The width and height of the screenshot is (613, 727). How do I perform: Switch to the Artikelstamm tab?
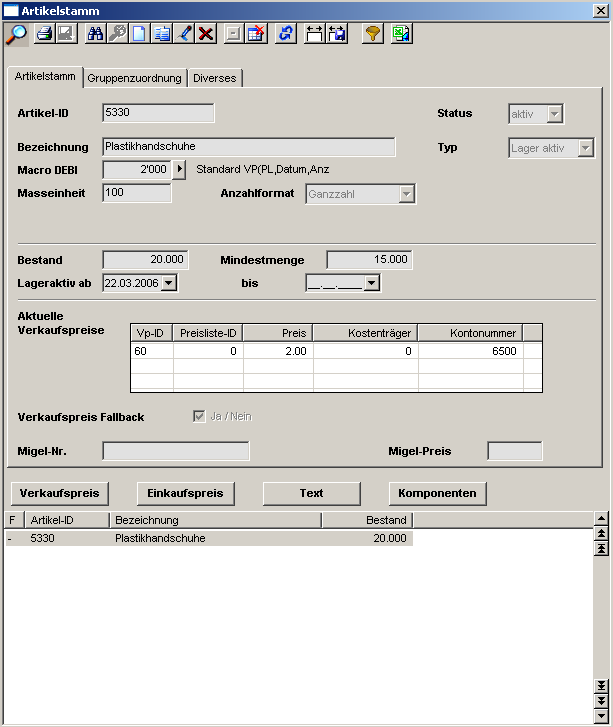coord(45,76)
